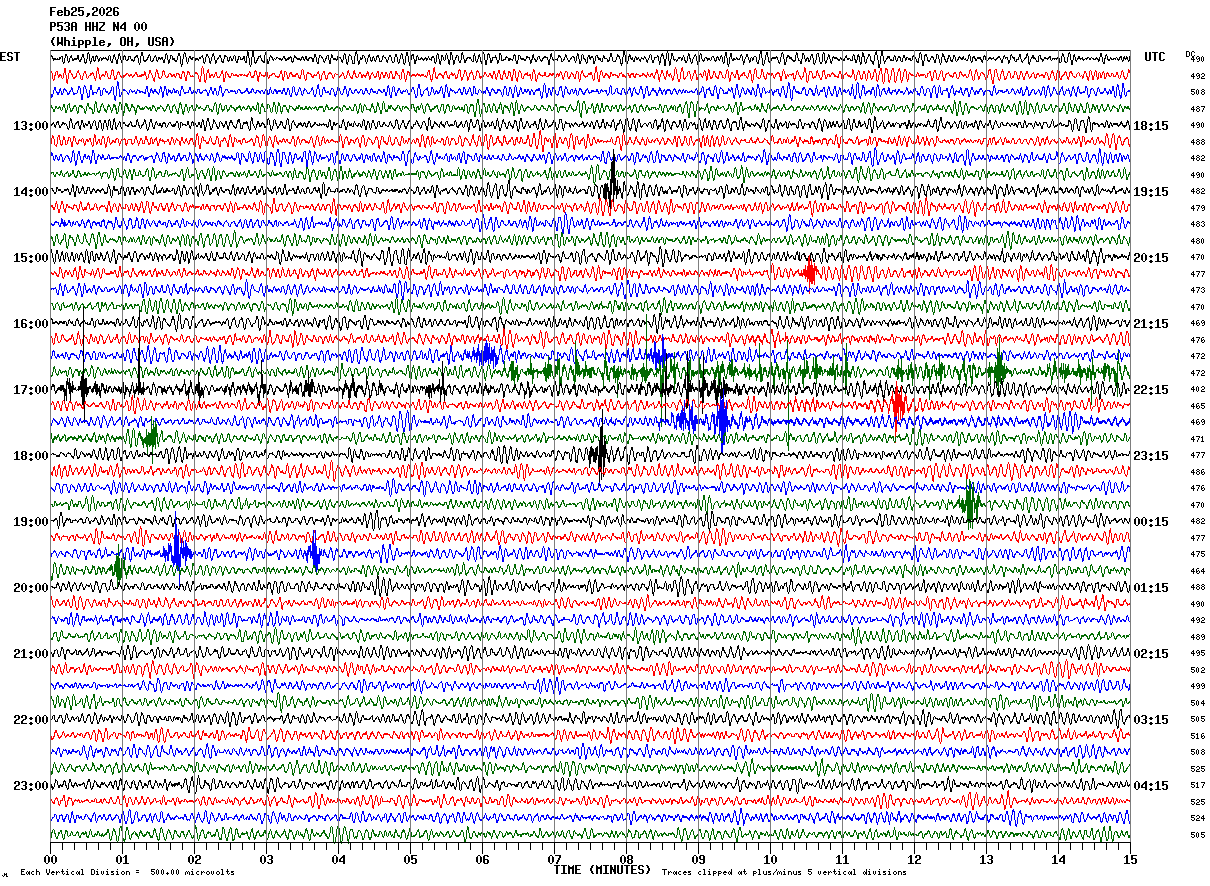This screenshot has width=1210, height=886.
Task: Click the black spike on the 18:00 trace
Action: 600,452
